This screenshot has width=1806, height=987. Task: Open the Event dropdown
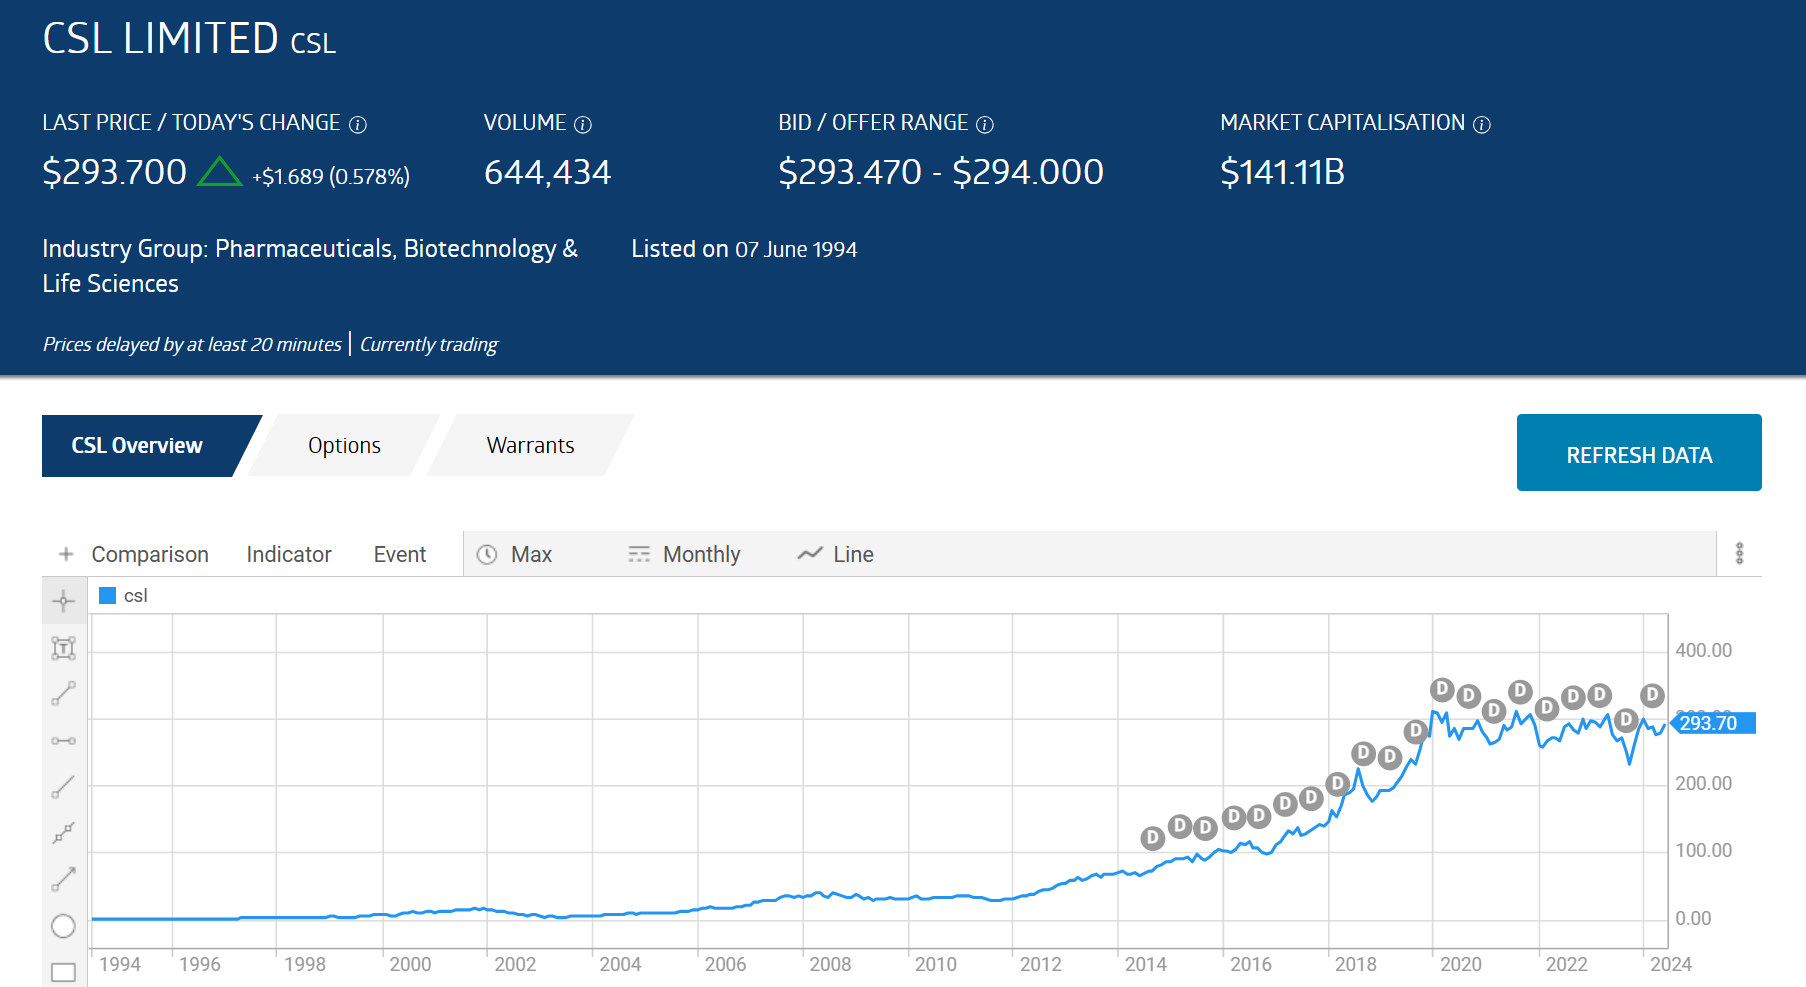pos(400,554)
